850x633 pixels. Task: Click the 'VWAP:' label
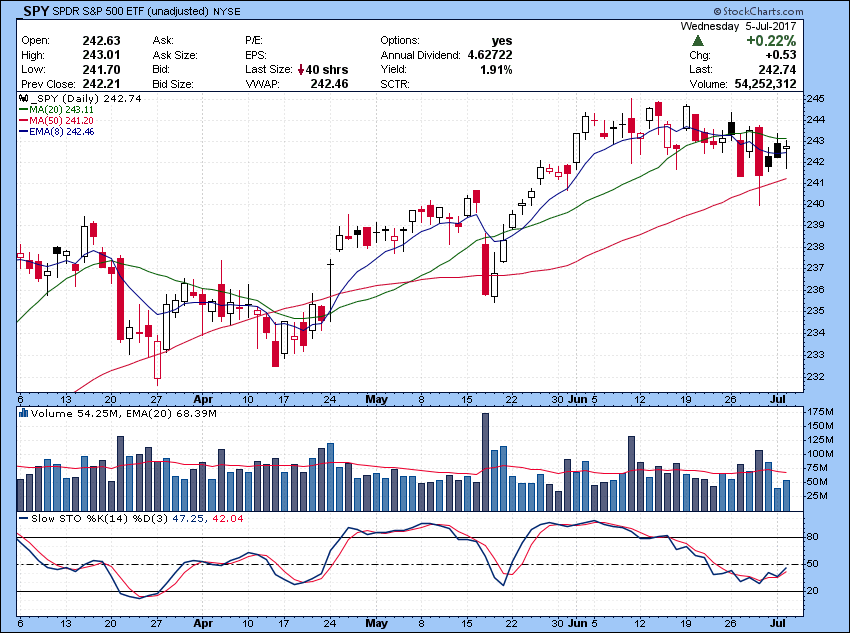pos(262,84)
